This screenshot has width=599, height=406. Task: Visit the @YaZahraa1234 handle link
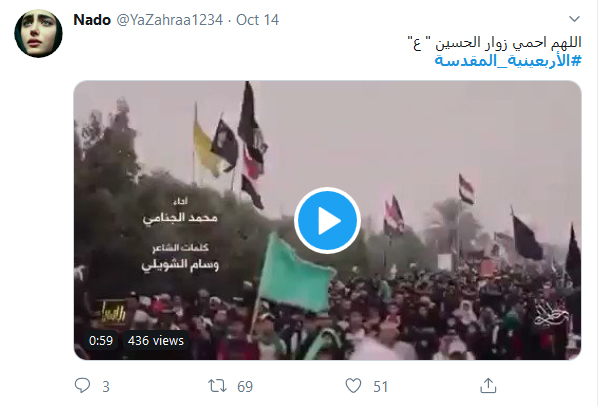[x=170, y=20]
